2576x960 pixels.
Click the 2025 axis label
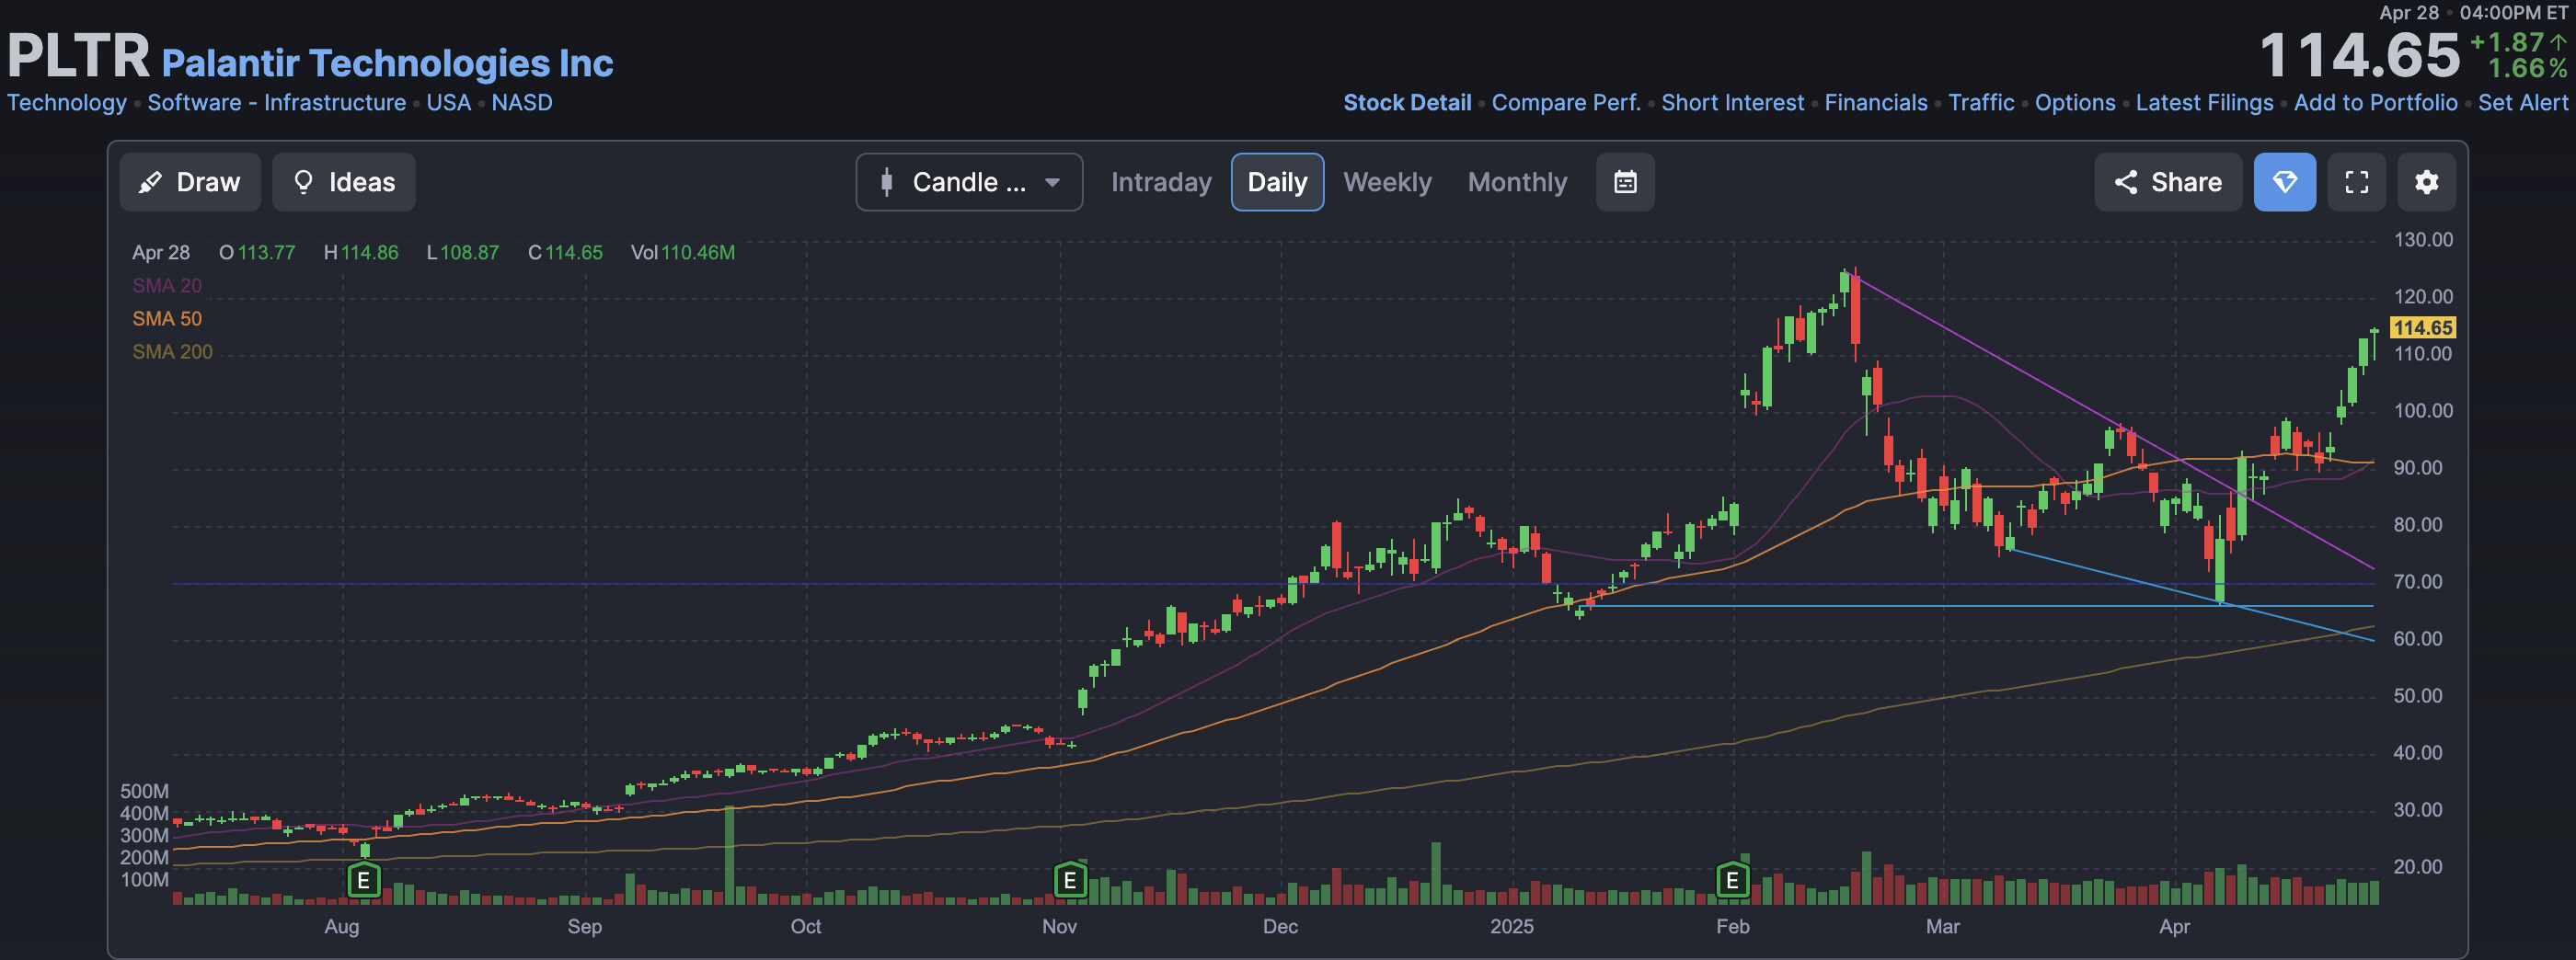(x=1511, y=926)
